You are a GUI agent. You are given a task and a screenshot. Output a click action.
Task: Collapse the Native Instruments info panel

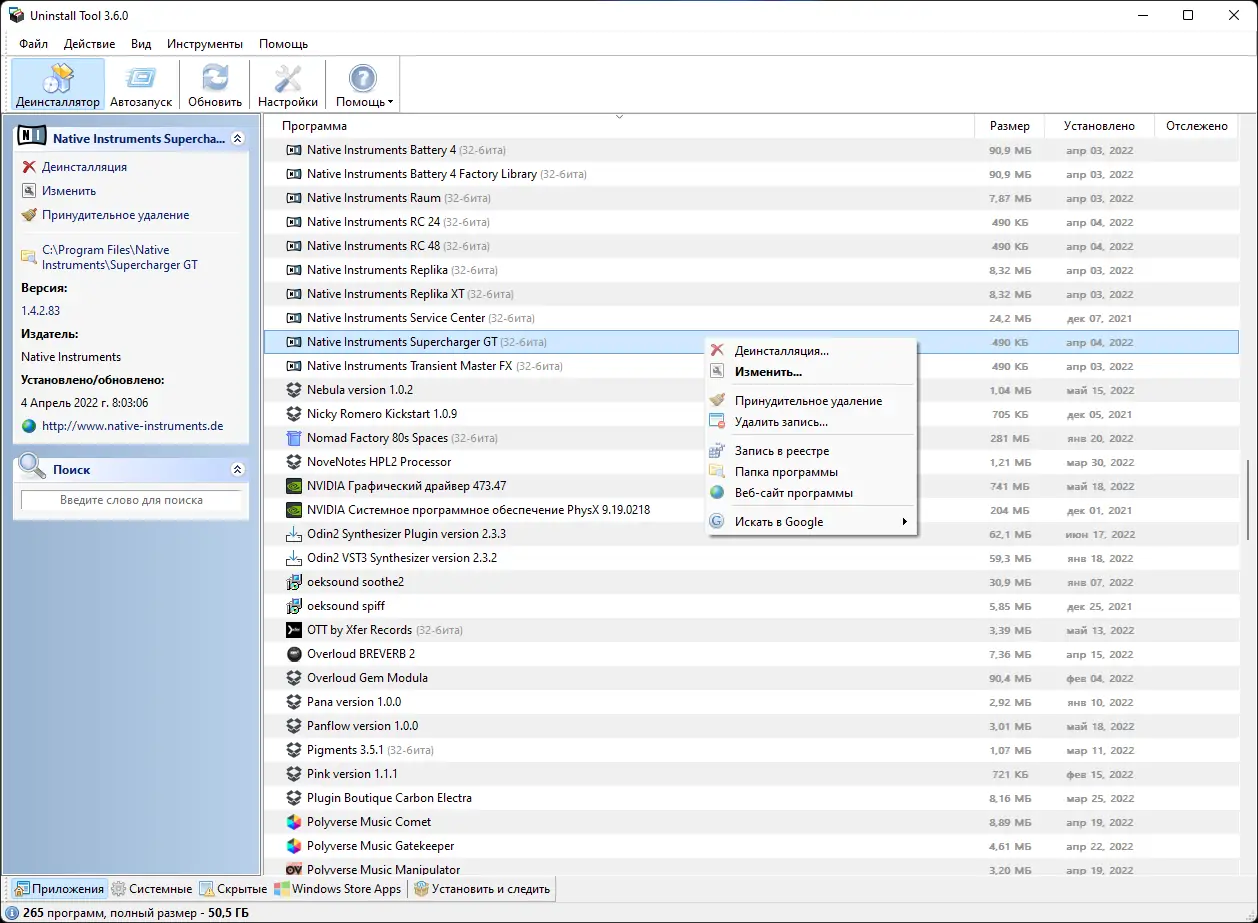[238, 138]
